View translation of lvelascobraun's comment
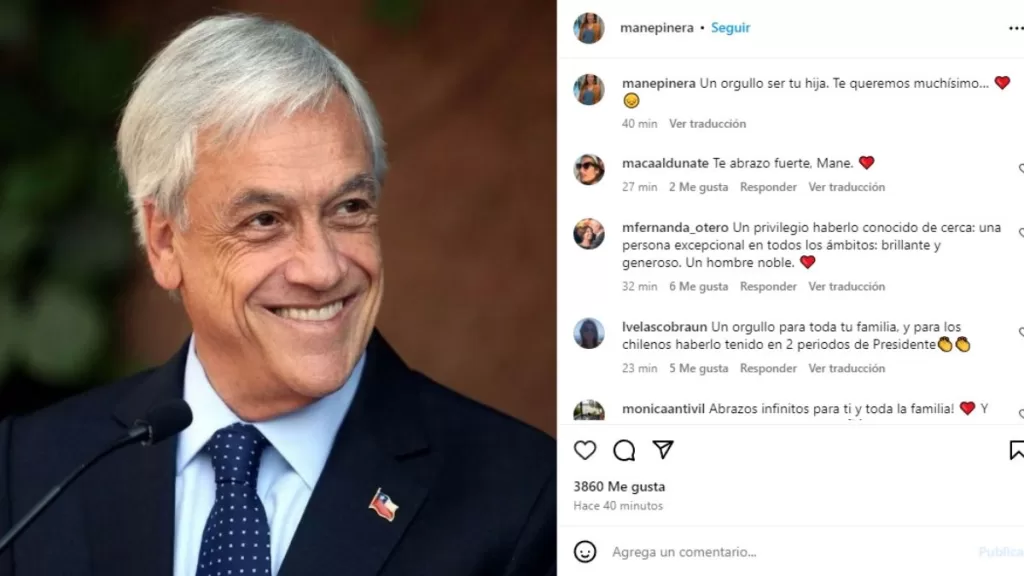Image resolution: width=1024 pixels, height=576 pixels. pos(846,368)
